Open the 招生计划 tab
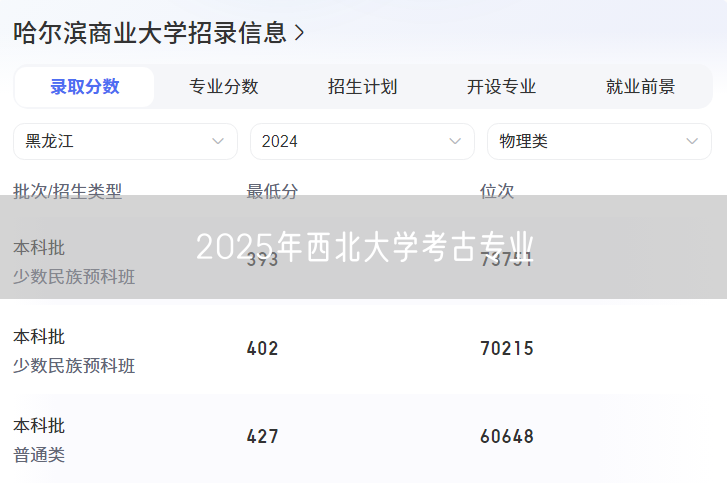Screen dimensions: 727x494 (362, 87)
